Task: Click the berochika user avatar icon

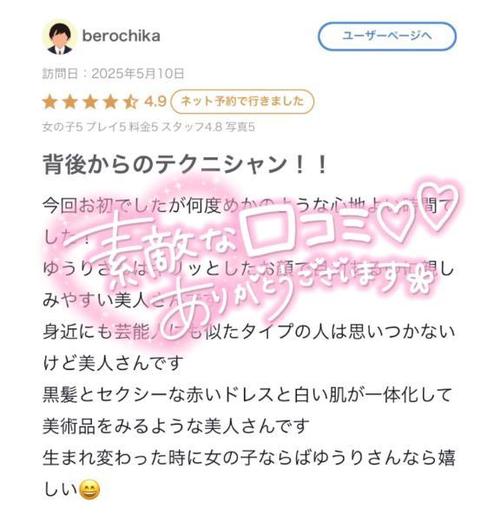Action: [x=60, y=37]
